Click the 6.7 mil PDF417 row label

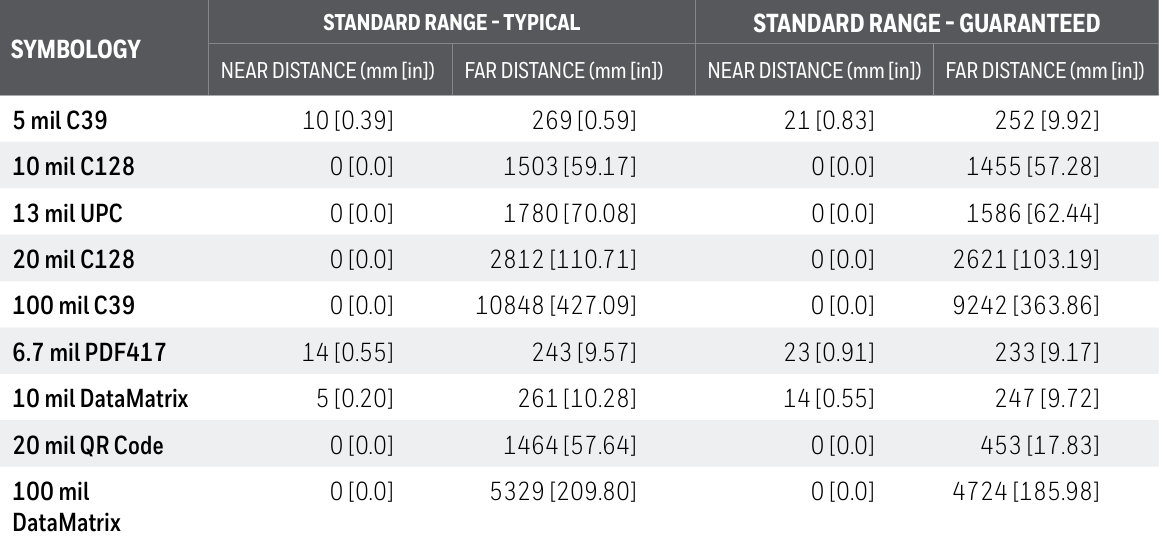[89, 352]
